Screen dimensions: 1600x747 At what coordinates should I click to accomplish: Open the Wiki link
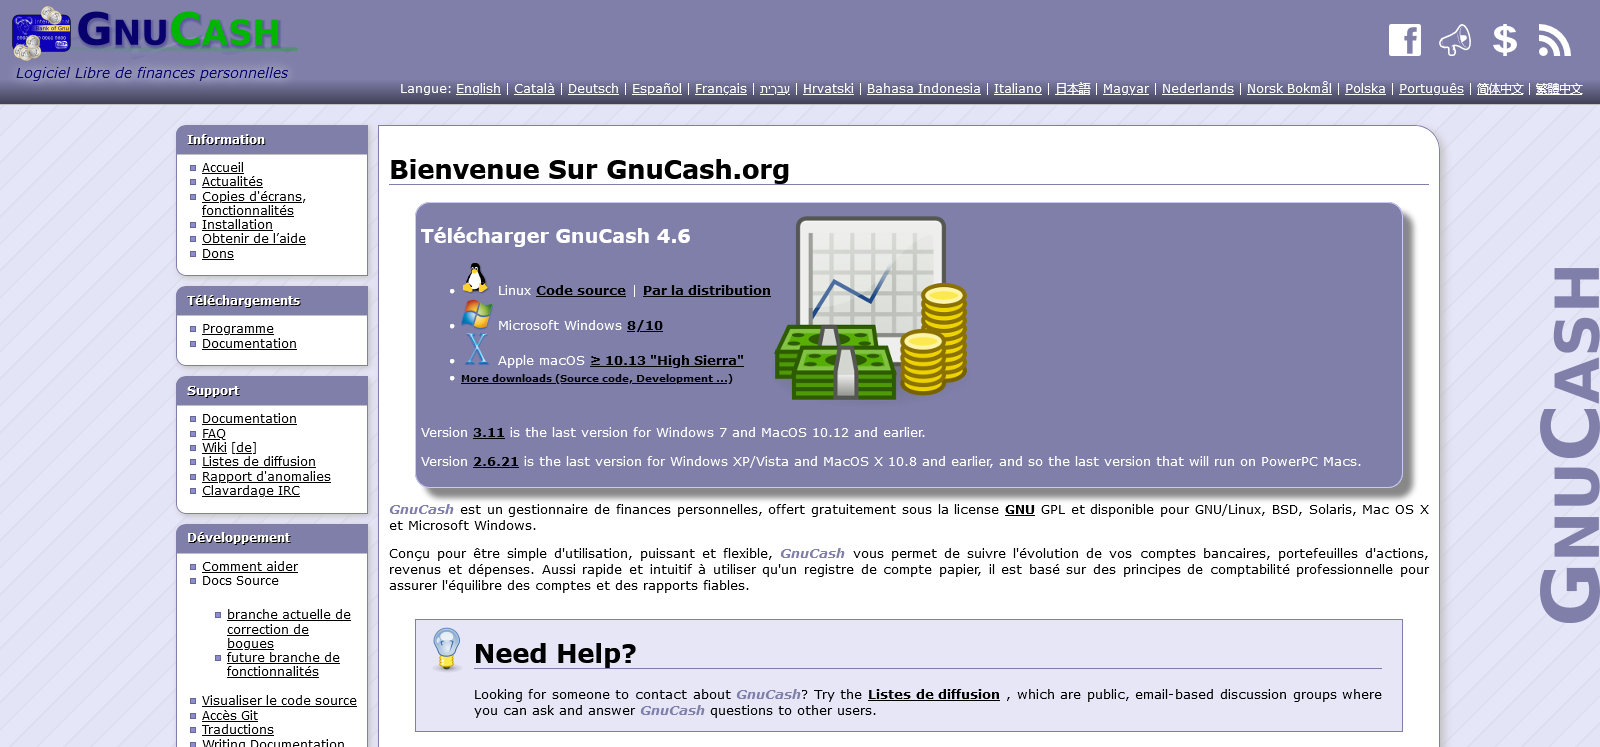(x=214, y=448)
